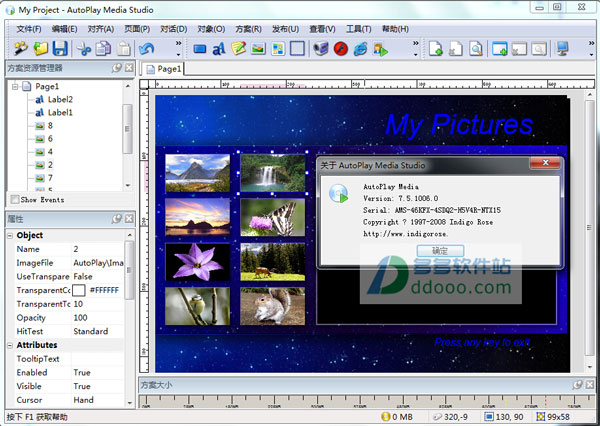Open the 发布(U) menu
The width and height of the screenshot is (600, 426).
pos(285,29)
